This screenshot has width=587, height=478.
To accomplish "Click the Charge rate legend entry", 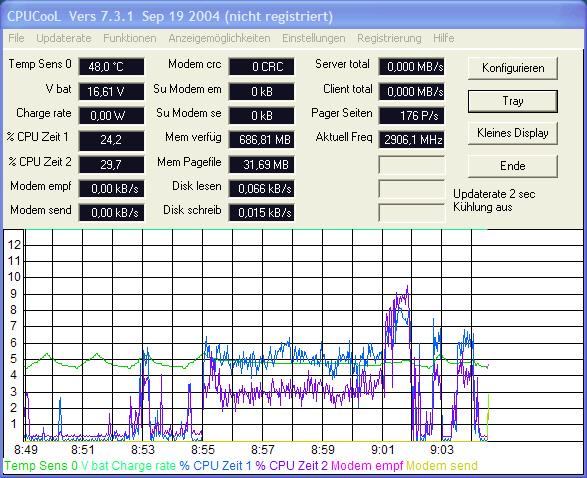I will 143,466.
